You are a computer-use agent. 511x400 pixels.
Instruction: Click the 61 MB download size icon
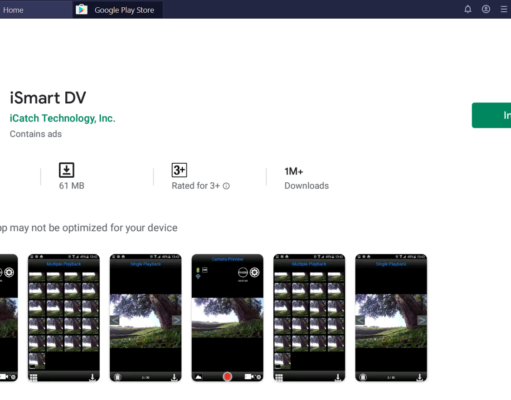(x=66, y=170)
